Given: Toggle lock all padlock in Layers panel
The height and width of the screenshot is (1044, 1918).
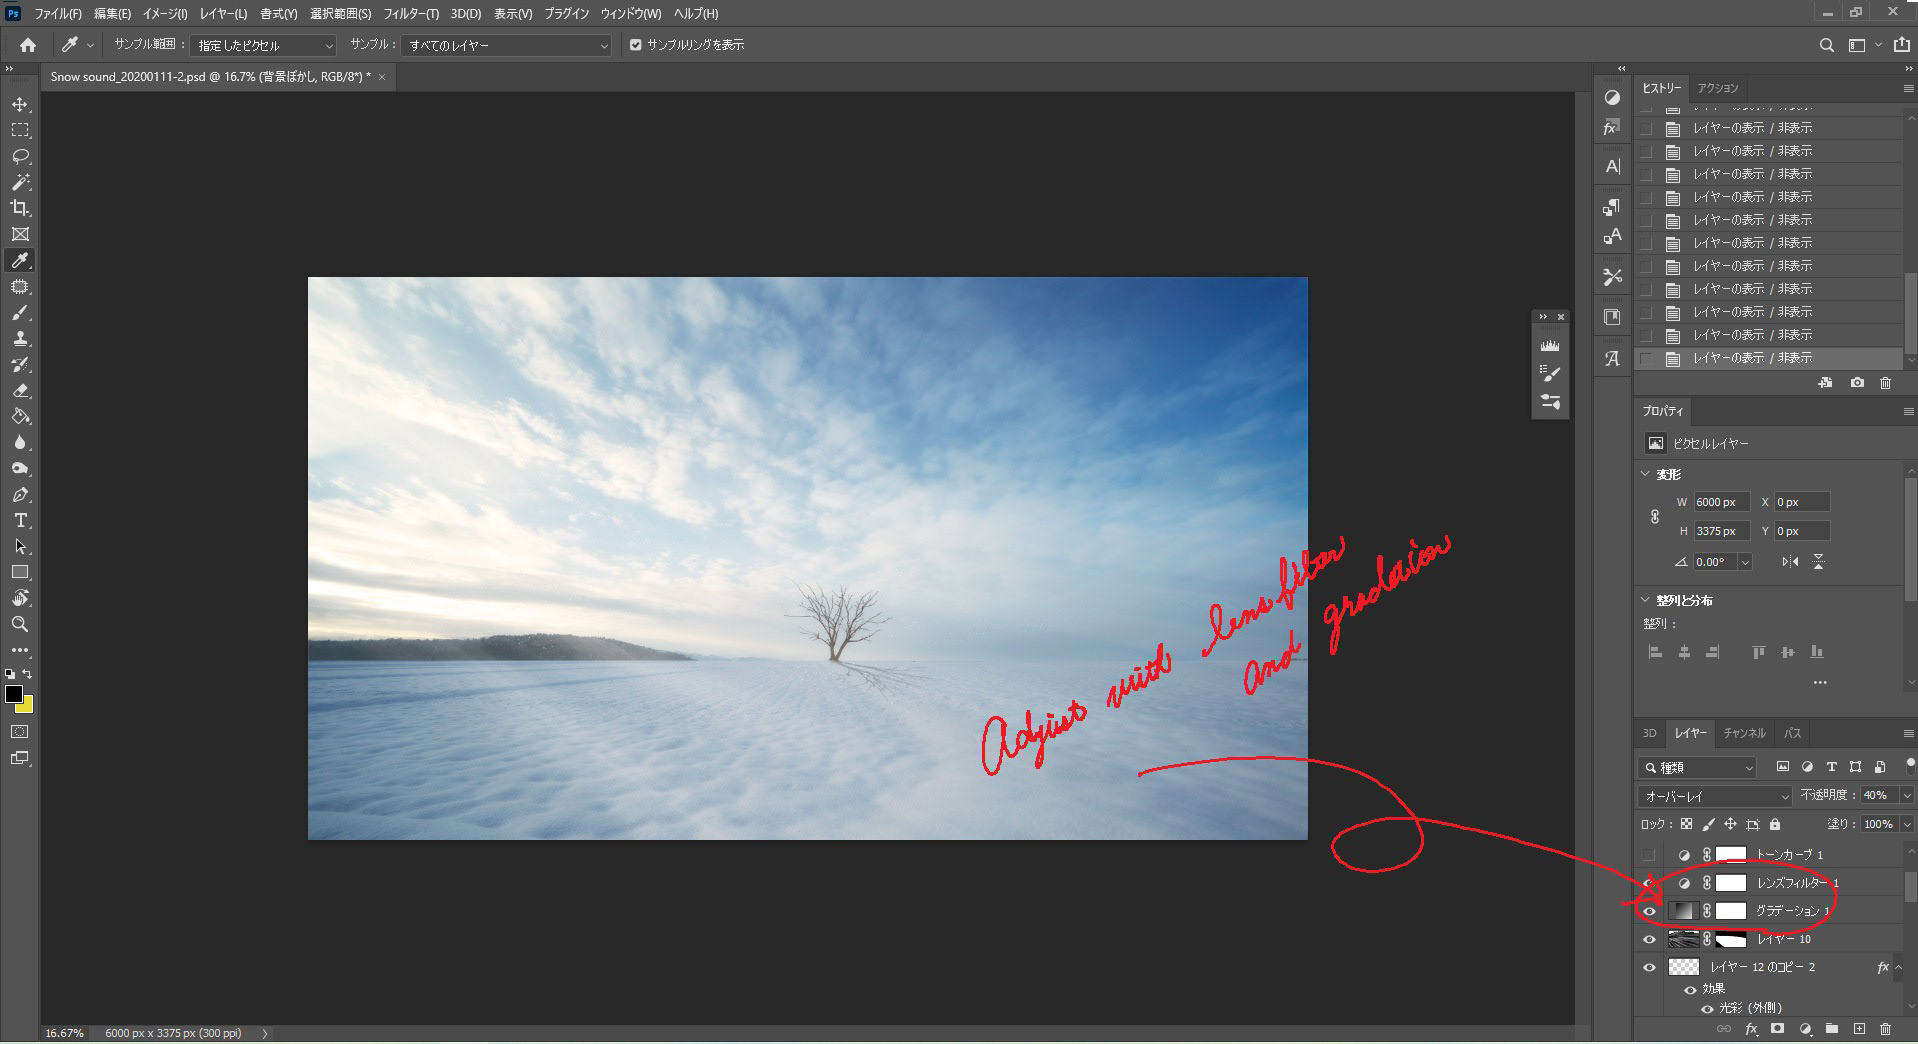Looking at the screenshot, I should pos(1775,825).
